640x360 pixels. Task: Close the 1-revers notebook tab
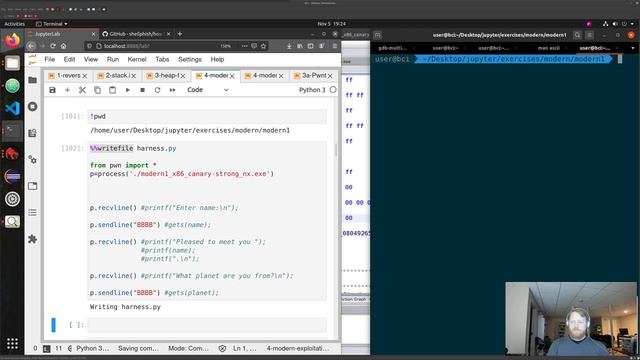click(x=84, y=76)
